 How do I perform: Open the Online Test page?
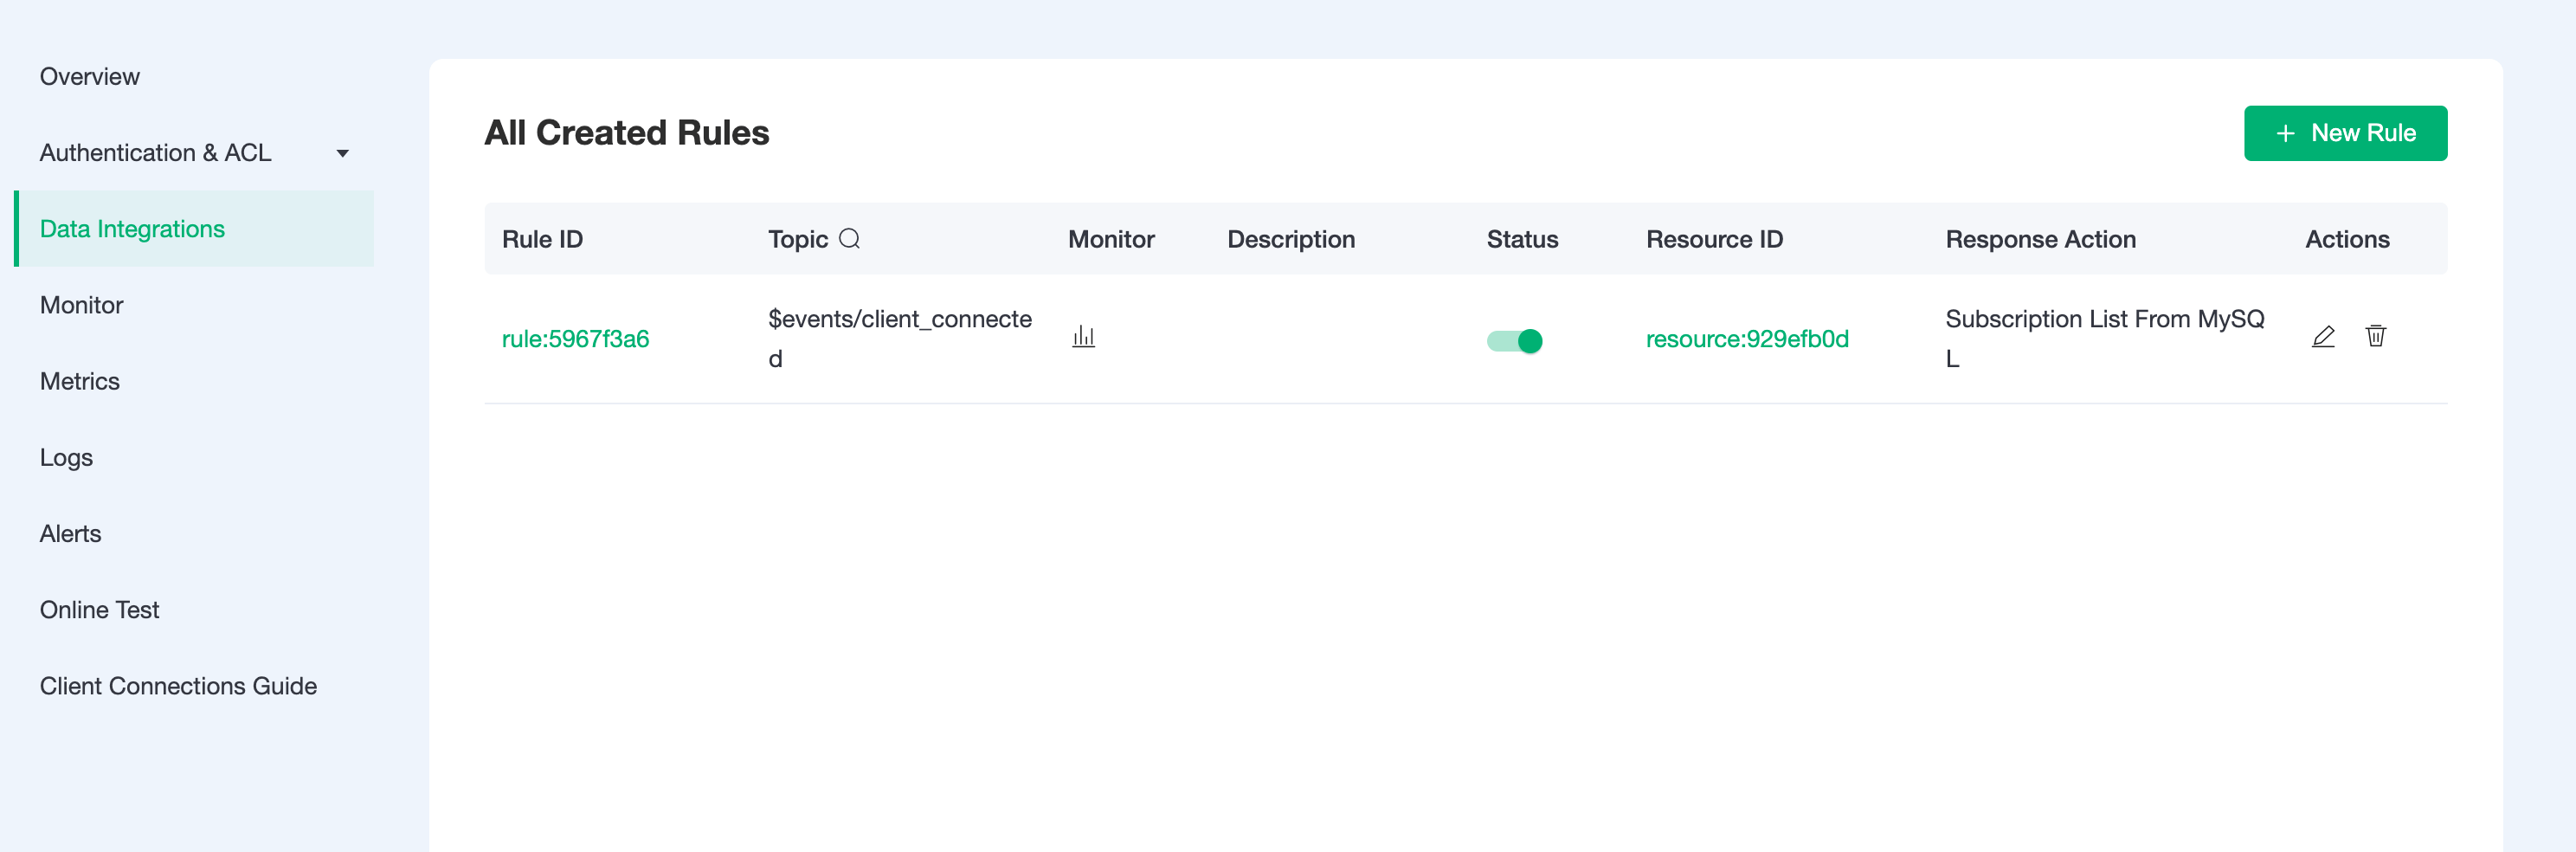coord(100,609)
